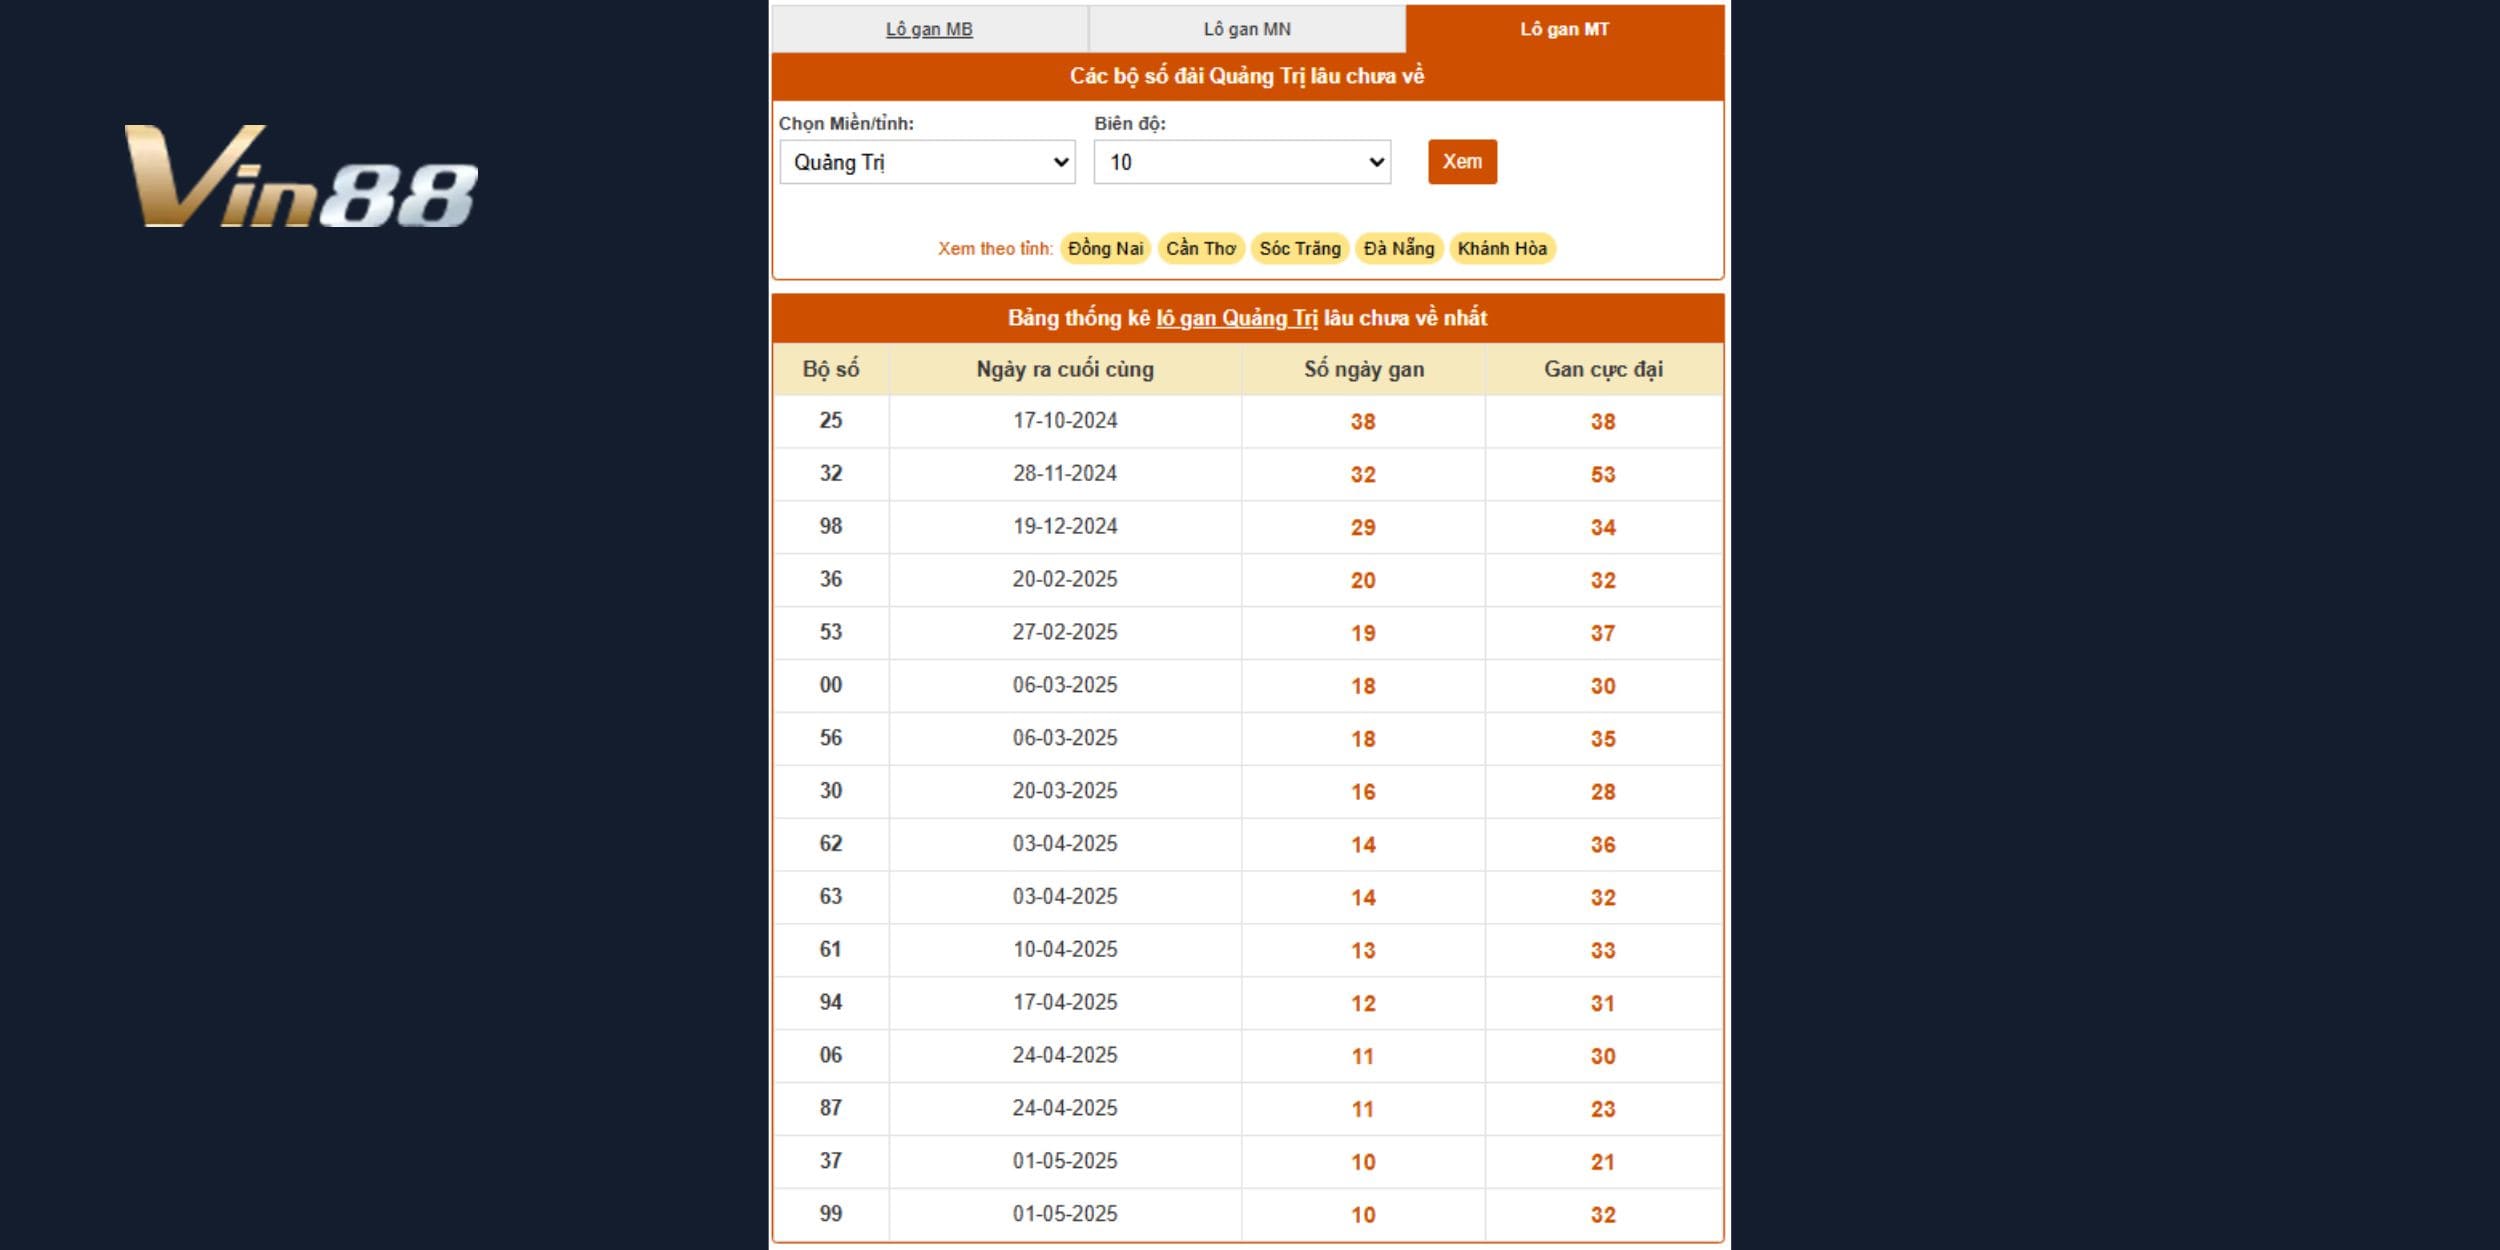The image size is (2500, 1250).
Task: Select the date 17-10-2024 cell
Action: pos(1065,421)
